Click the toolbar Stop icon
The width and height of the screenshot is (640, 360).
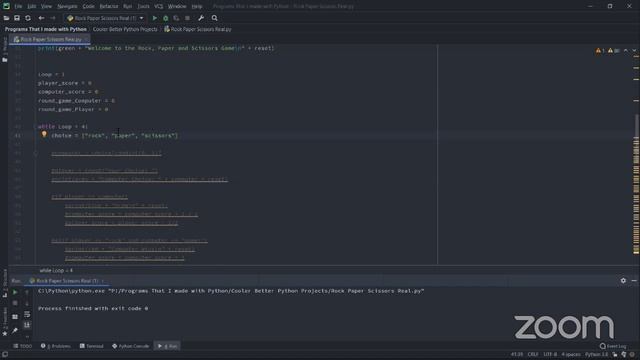coord(187,18)
